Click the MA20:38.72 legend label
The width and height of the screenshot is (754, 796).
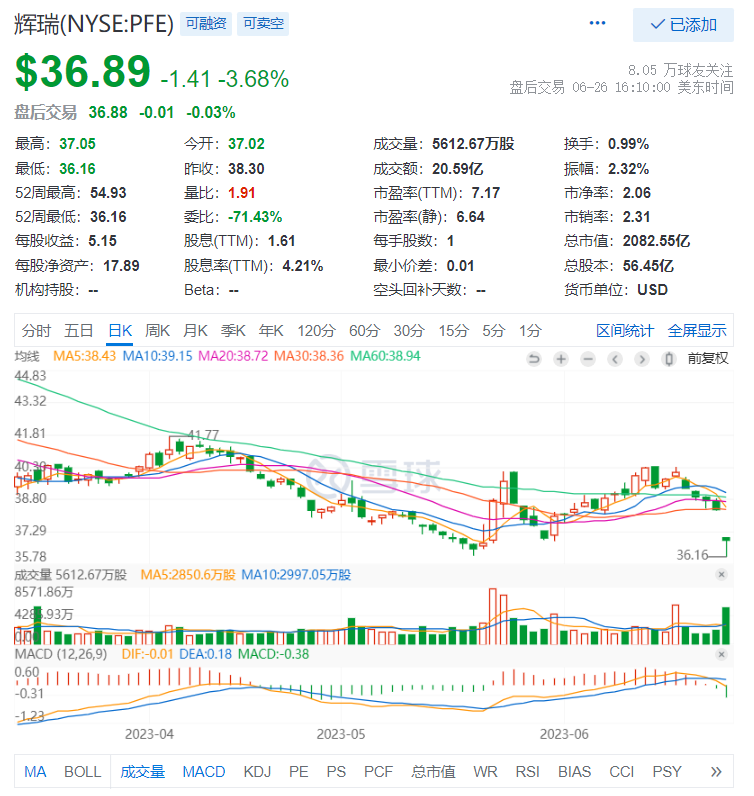(x=233, y=356)
